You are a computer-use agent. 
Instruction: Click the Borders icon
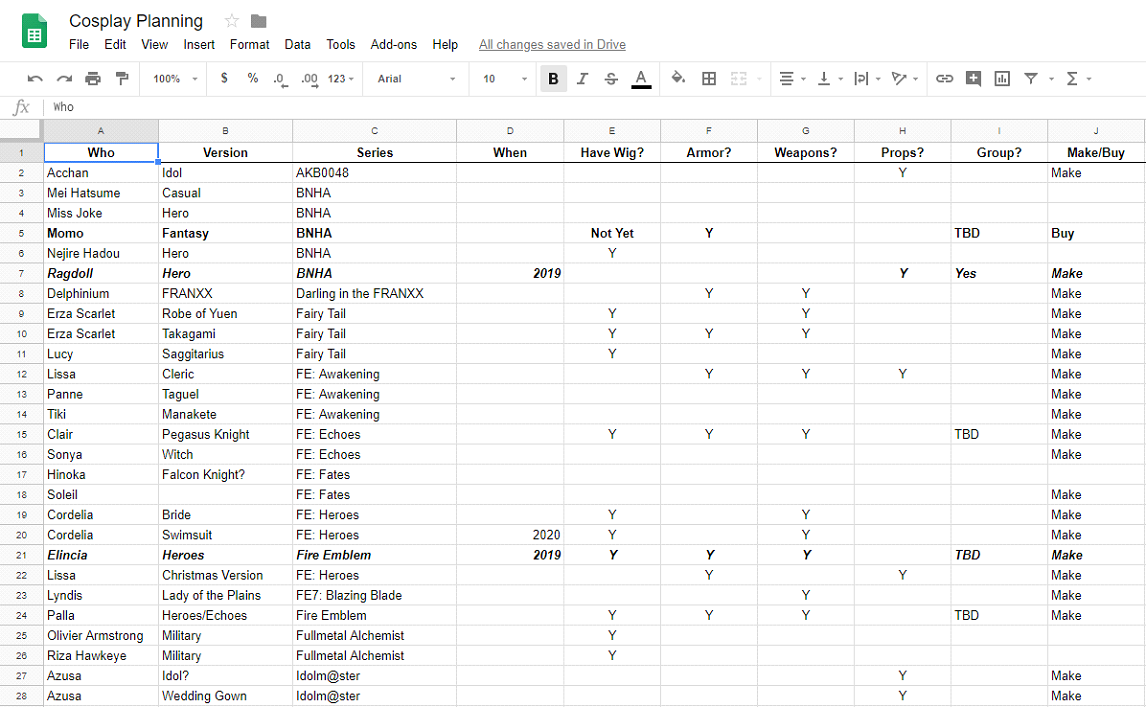(708, 78)
